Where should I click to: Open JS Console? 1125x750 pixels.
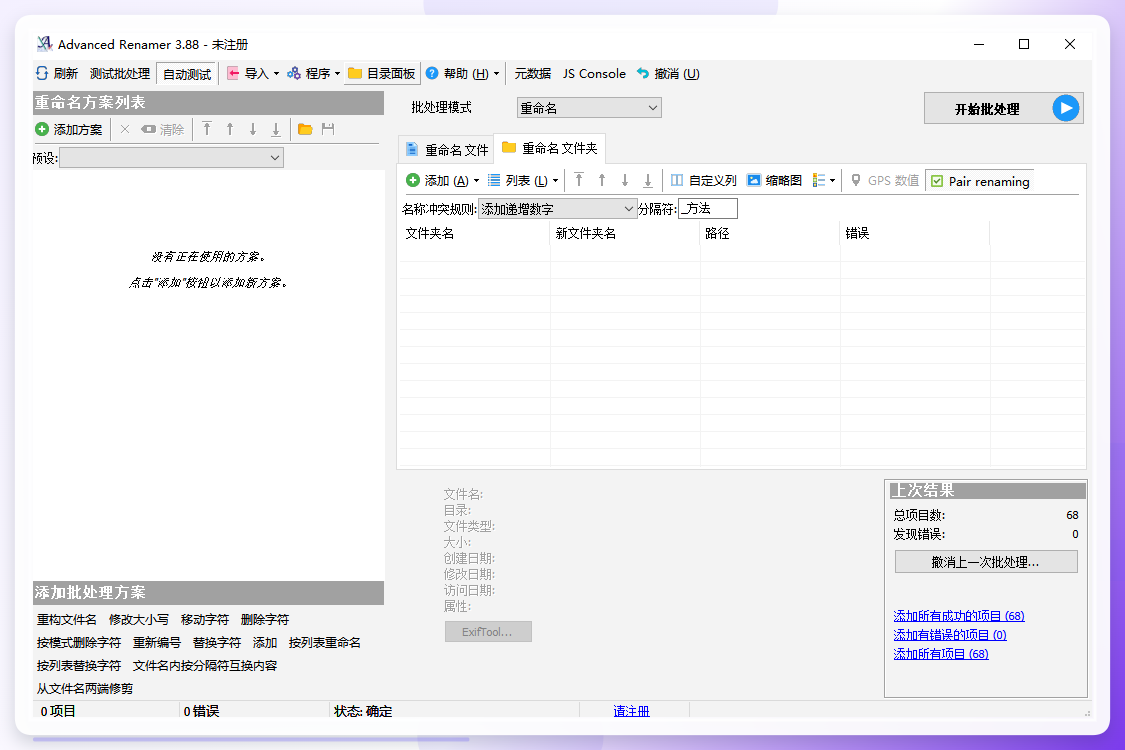point(594,73)
